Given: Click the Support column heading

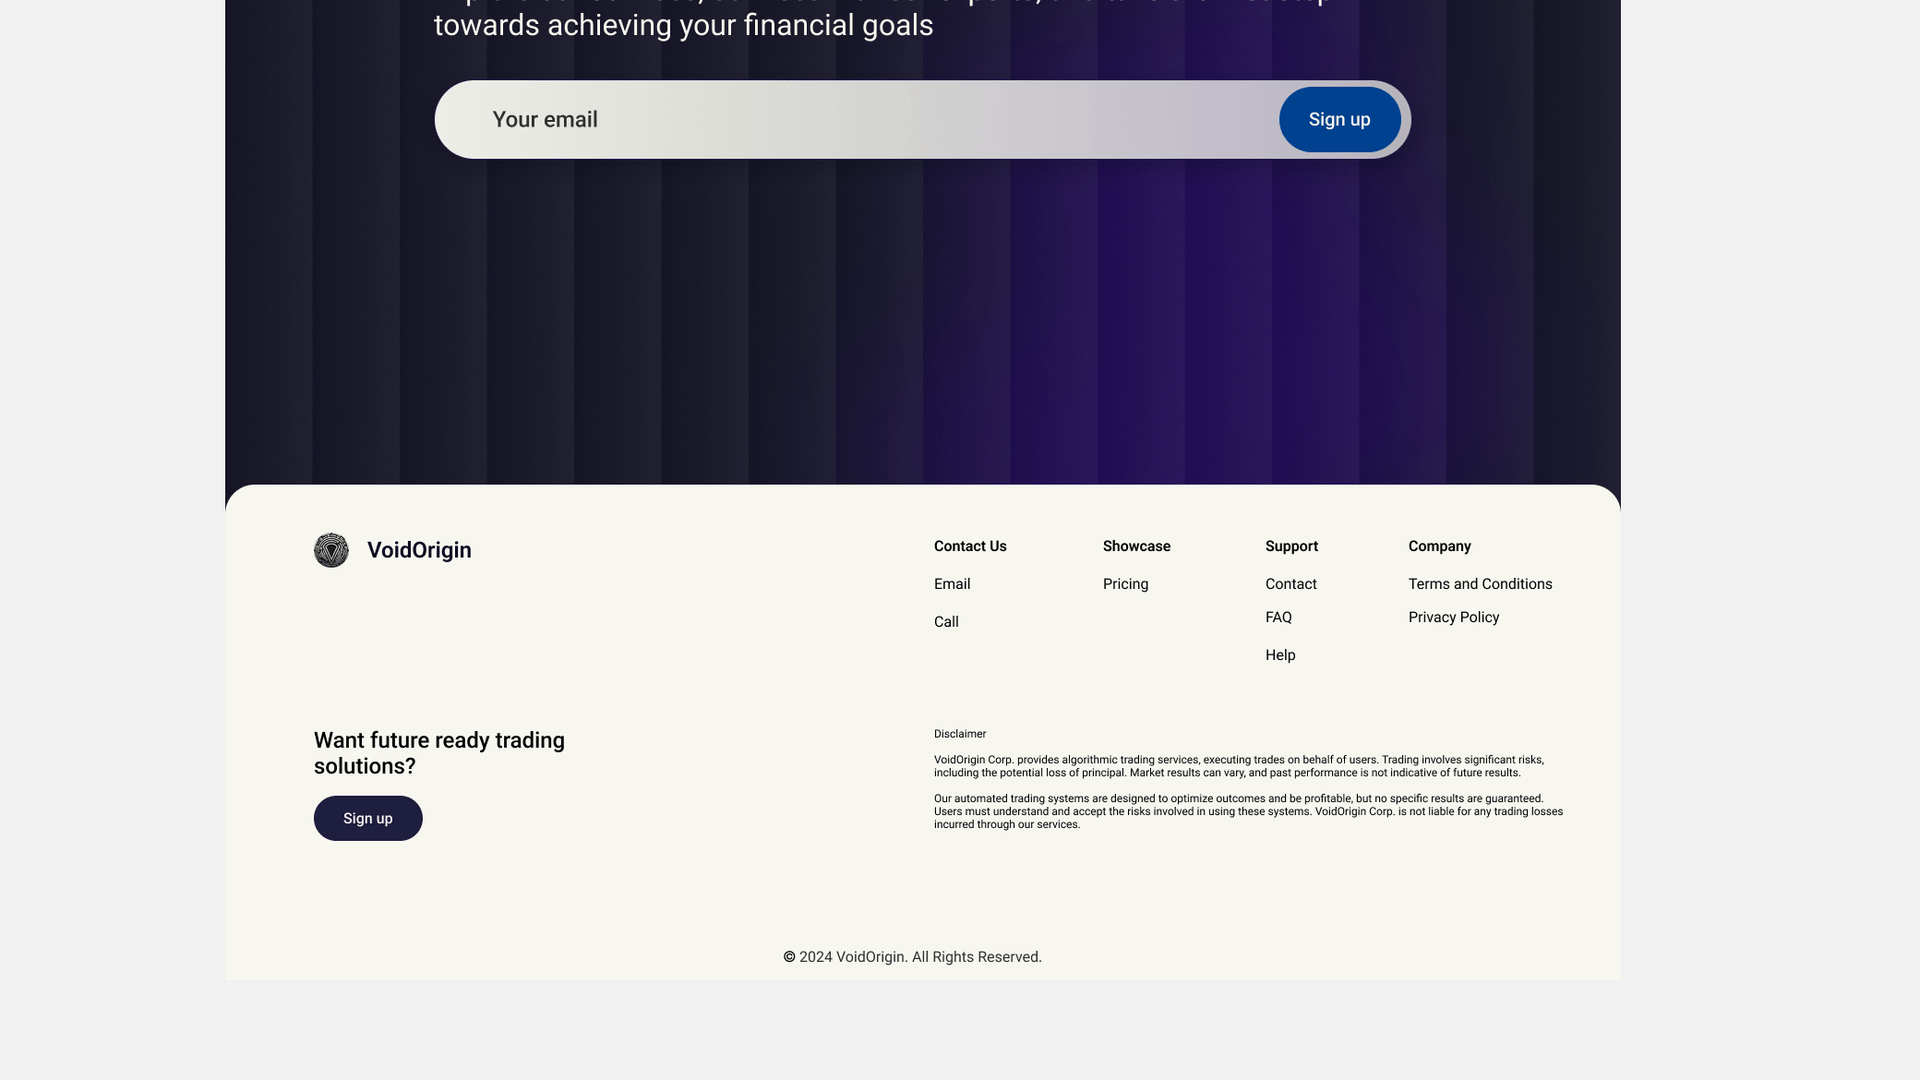Looking at the screenshot, I should (1291, 546).
